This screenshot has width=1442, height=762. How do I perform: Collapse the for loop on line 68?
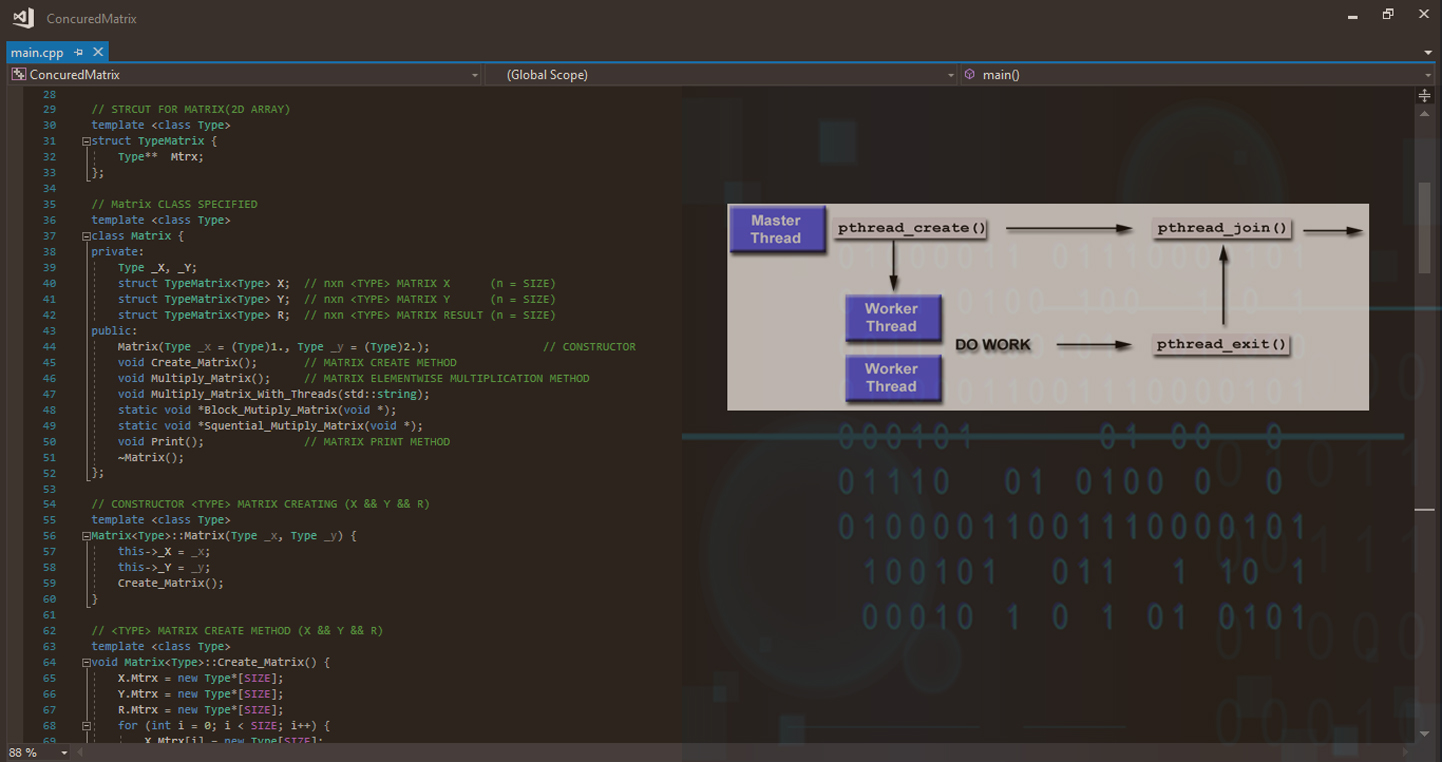[x=87, y=726]
